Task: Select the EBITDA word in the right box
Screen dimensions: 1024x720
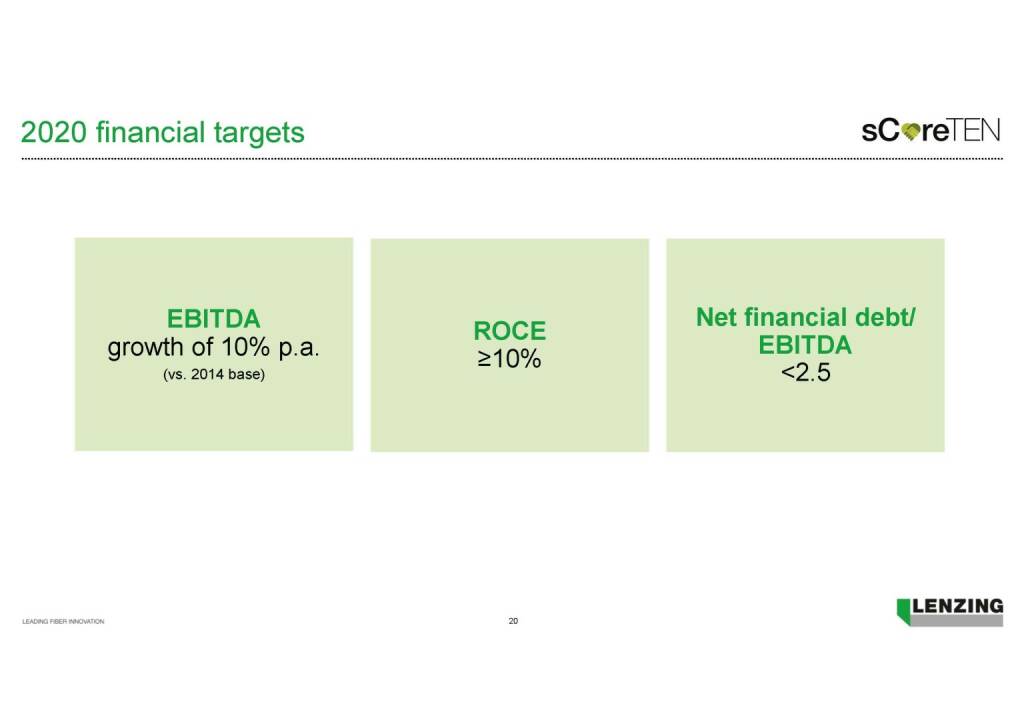Action: pos(805,346)
